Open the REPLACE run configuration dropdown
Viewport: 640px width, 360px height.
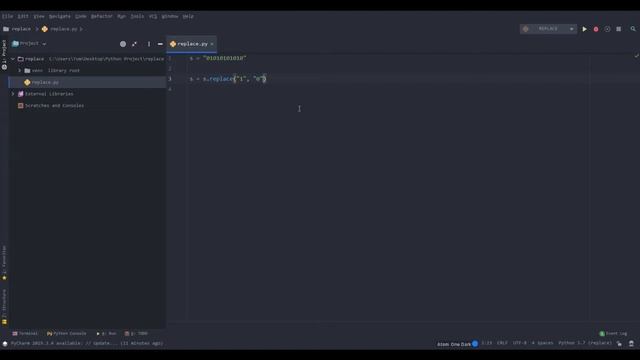pos(548,29)
